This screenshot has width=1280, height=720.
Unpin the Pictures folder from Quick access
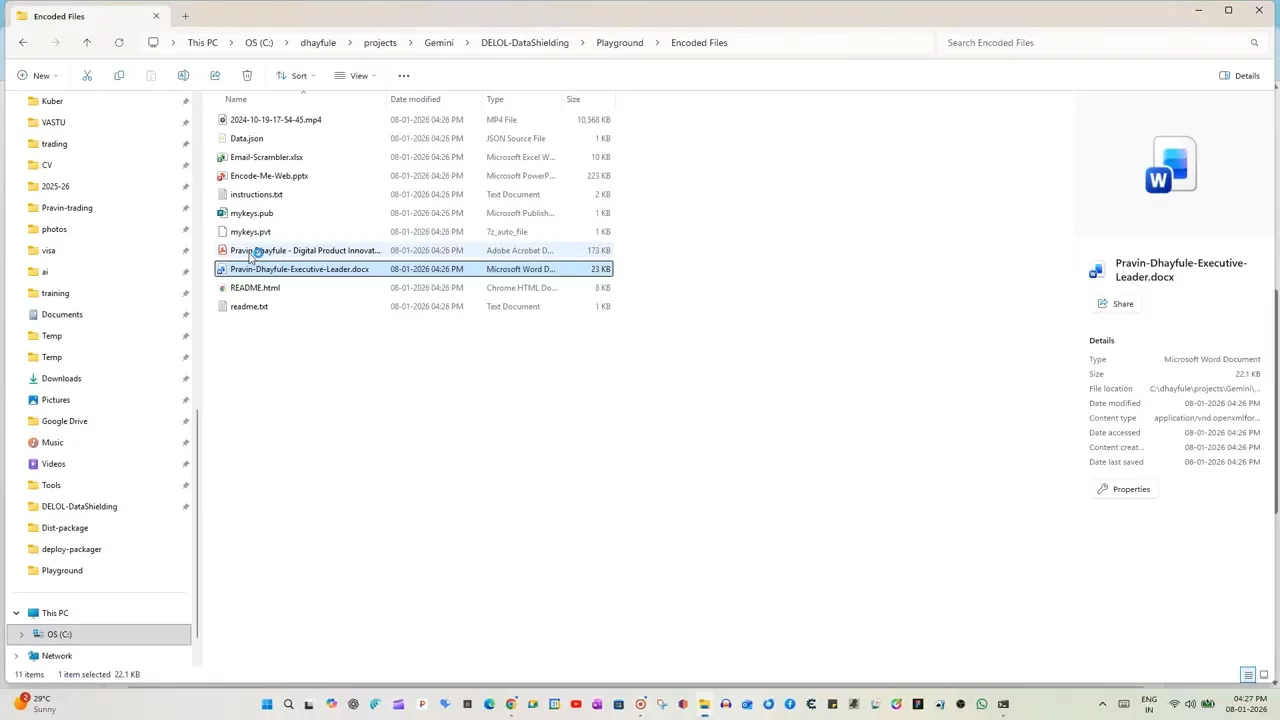[x=185, y=400]
